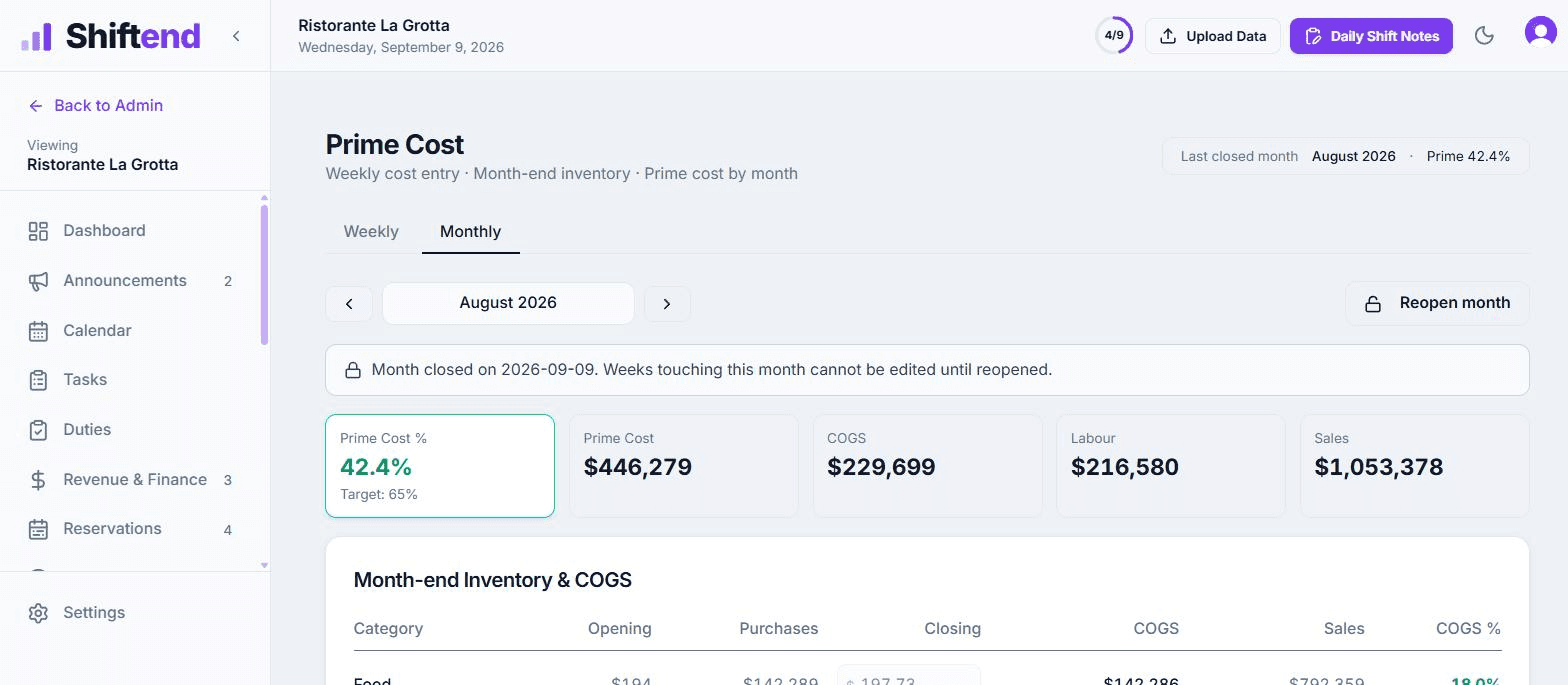
Task: Go to previous month with left chevron
Action: 349,304
